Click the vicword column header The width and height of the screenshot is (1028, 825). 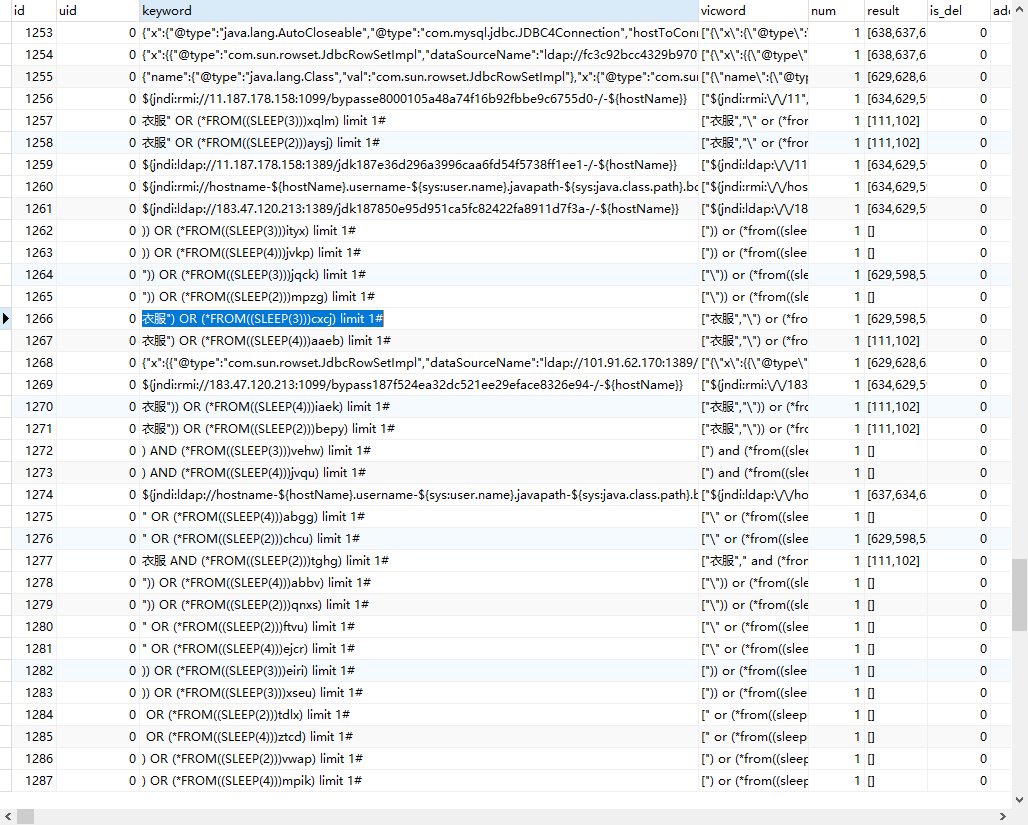[x=753, y=10]
